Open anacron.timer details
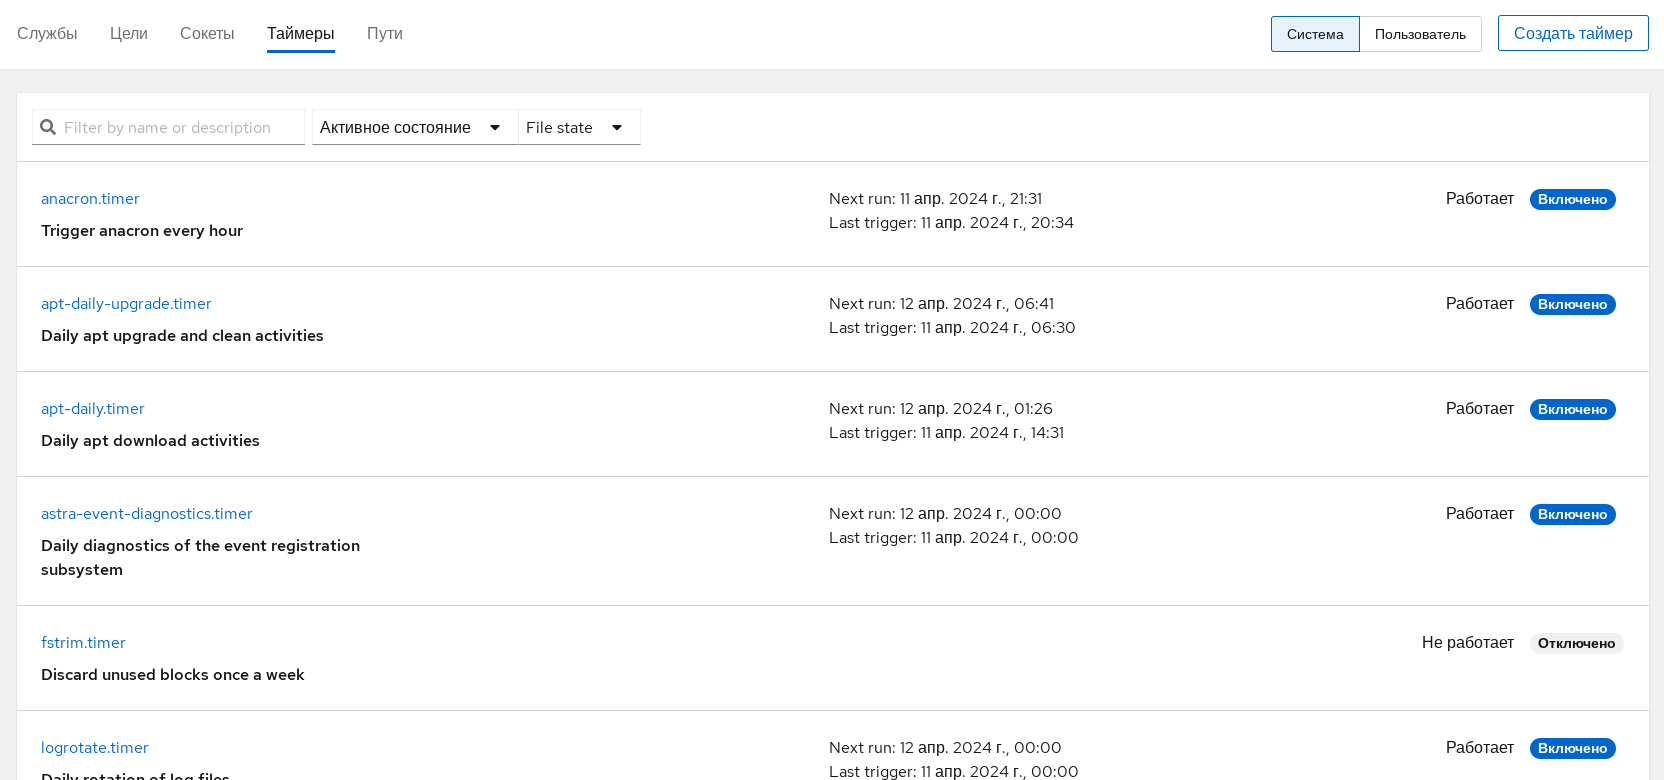Screen dimensions: 1664x780 coord(90,199)
